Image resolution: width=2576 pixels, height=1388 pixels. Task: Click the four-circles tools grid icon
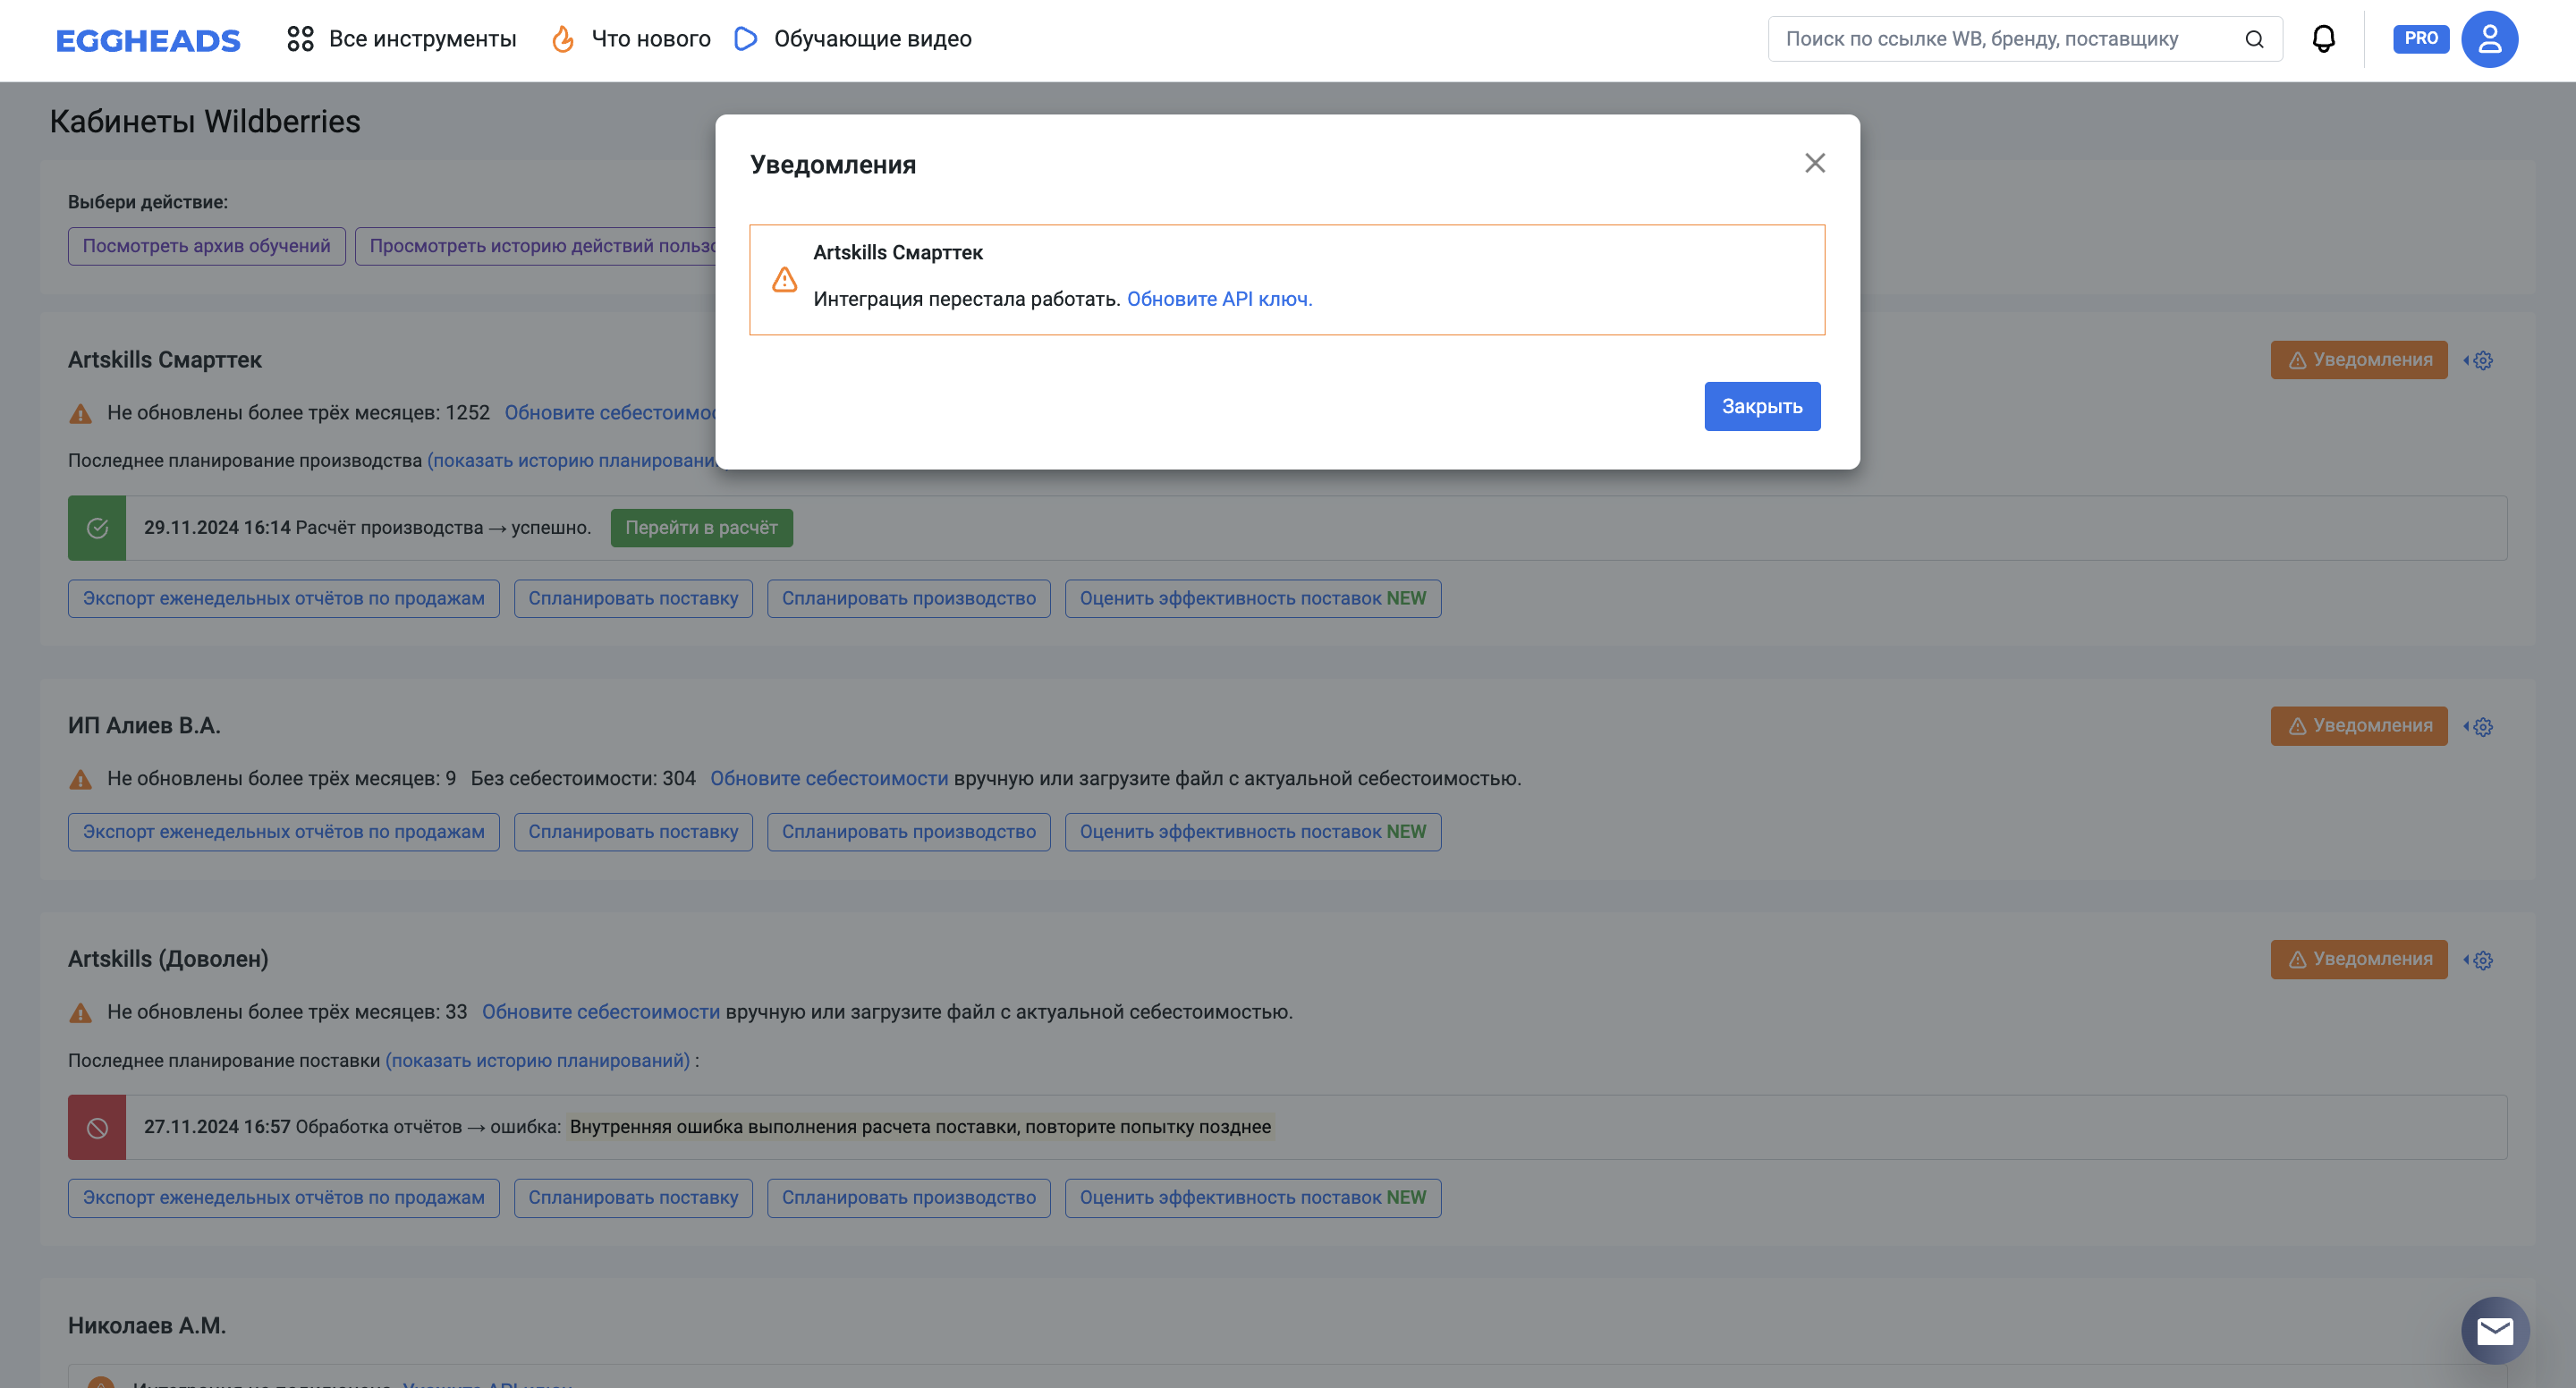pyautogui.click(x=300, y=39)
